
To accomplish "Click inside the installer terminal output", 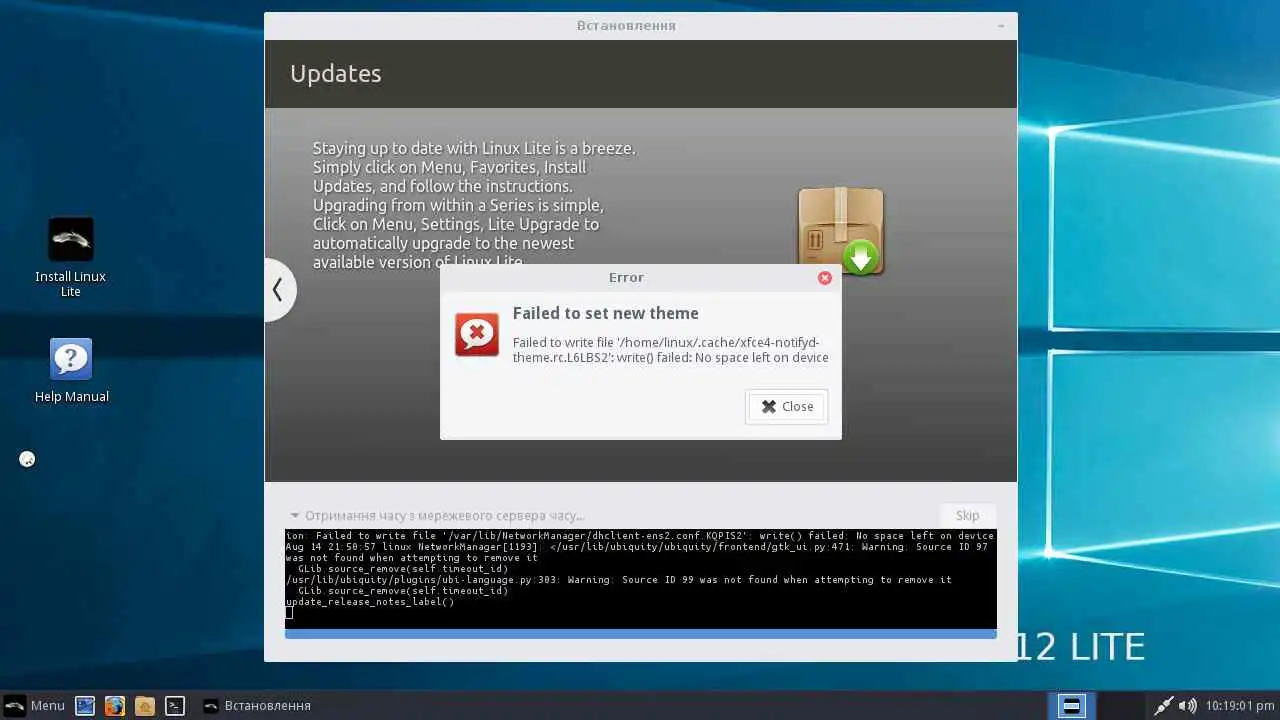I will pyautogui.click(x=641, y=579).
